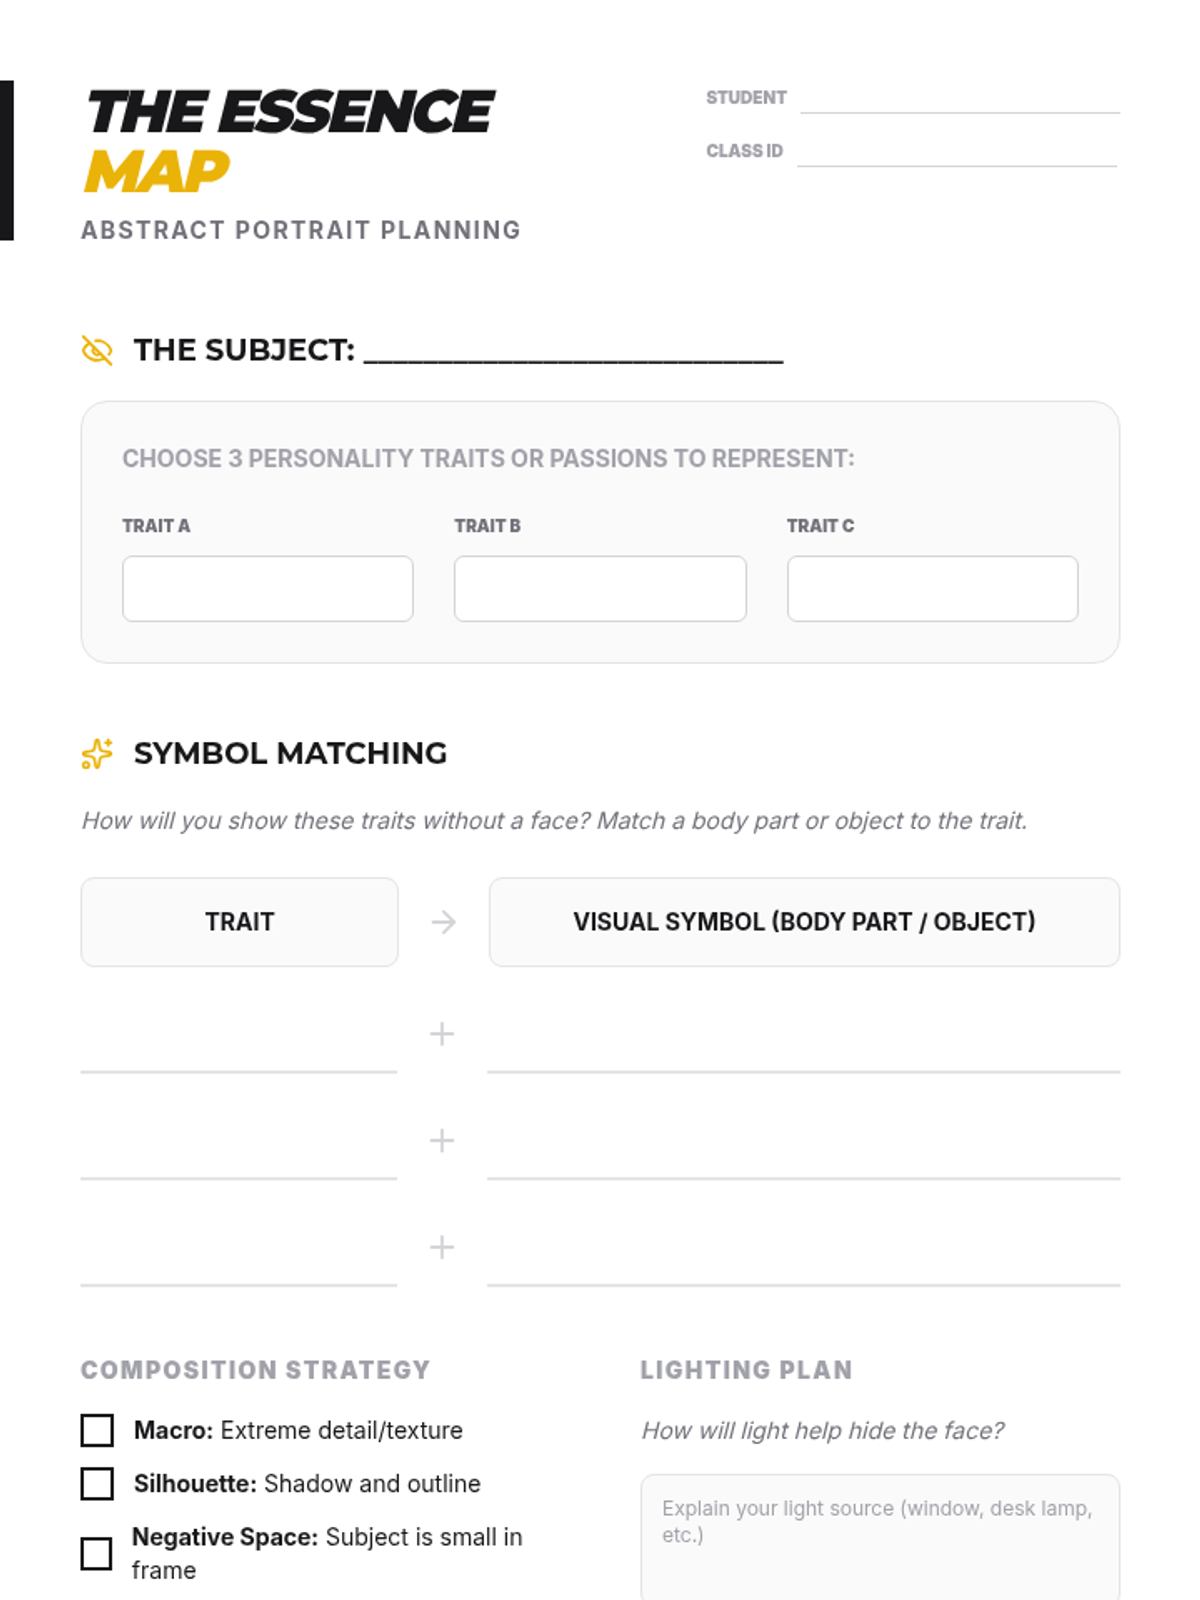Check the Macro extreme detail checkbox

coord(97,1431)
